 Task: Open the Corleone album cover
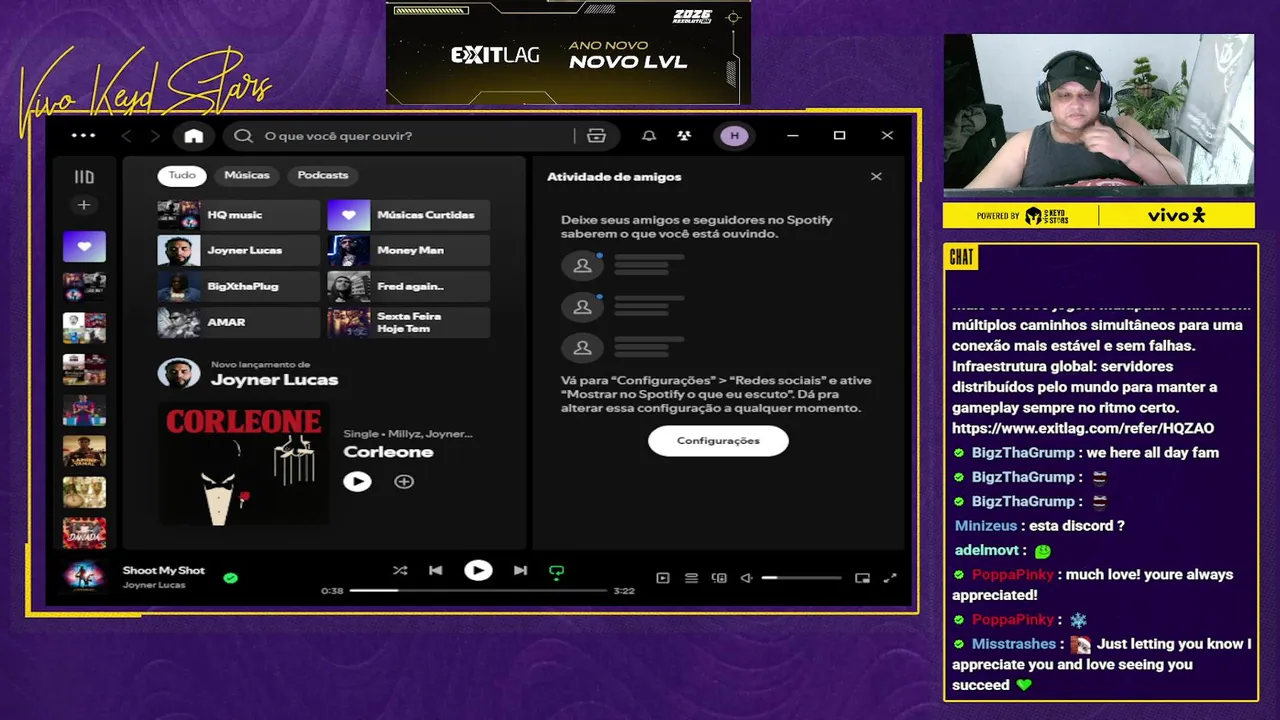point(243,464)
